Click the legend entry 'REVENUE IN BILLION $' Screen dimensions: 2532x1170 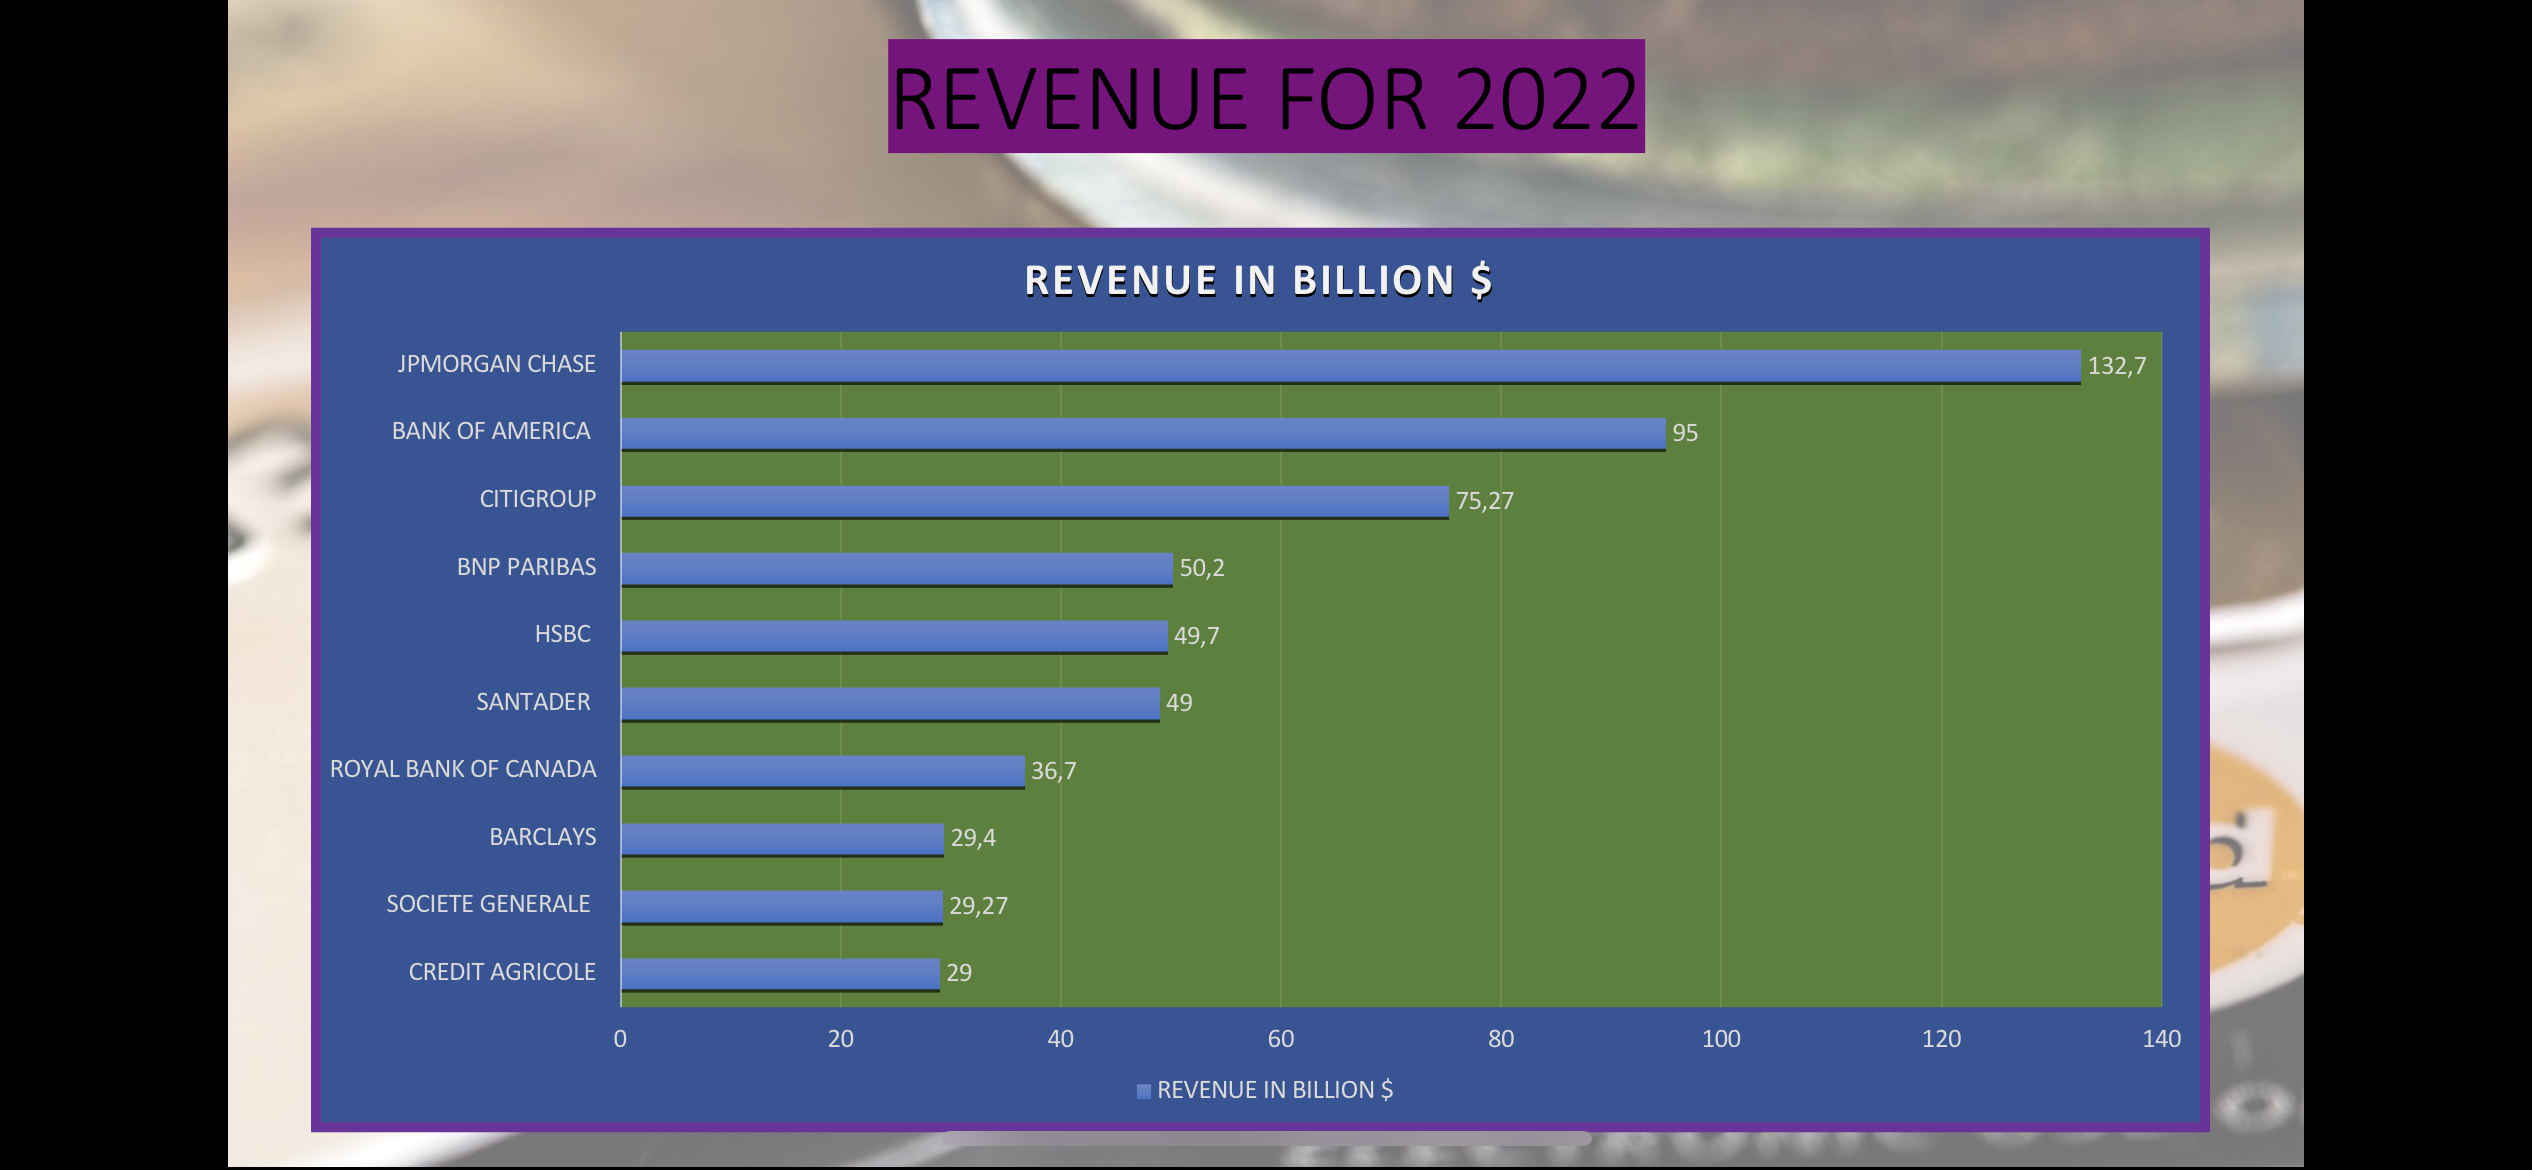[1275, 1090]
